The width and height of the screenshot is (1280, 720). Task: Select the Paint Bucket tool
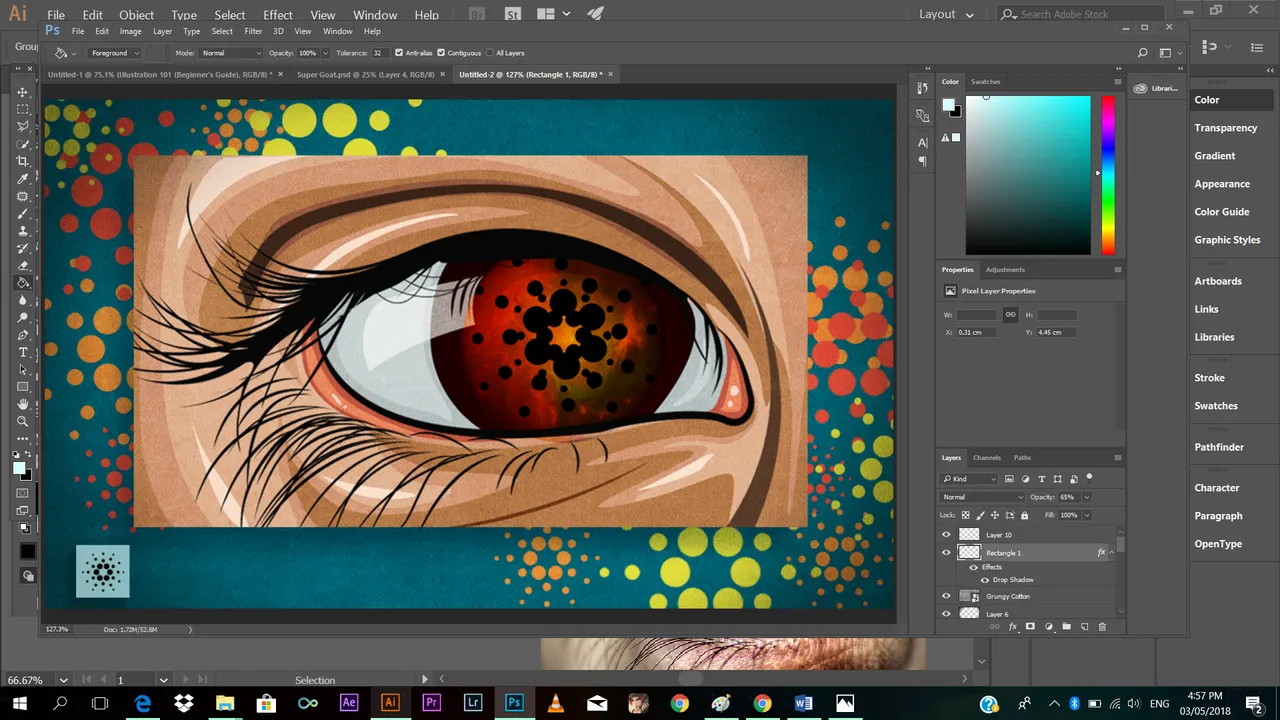tap(22, 282)
